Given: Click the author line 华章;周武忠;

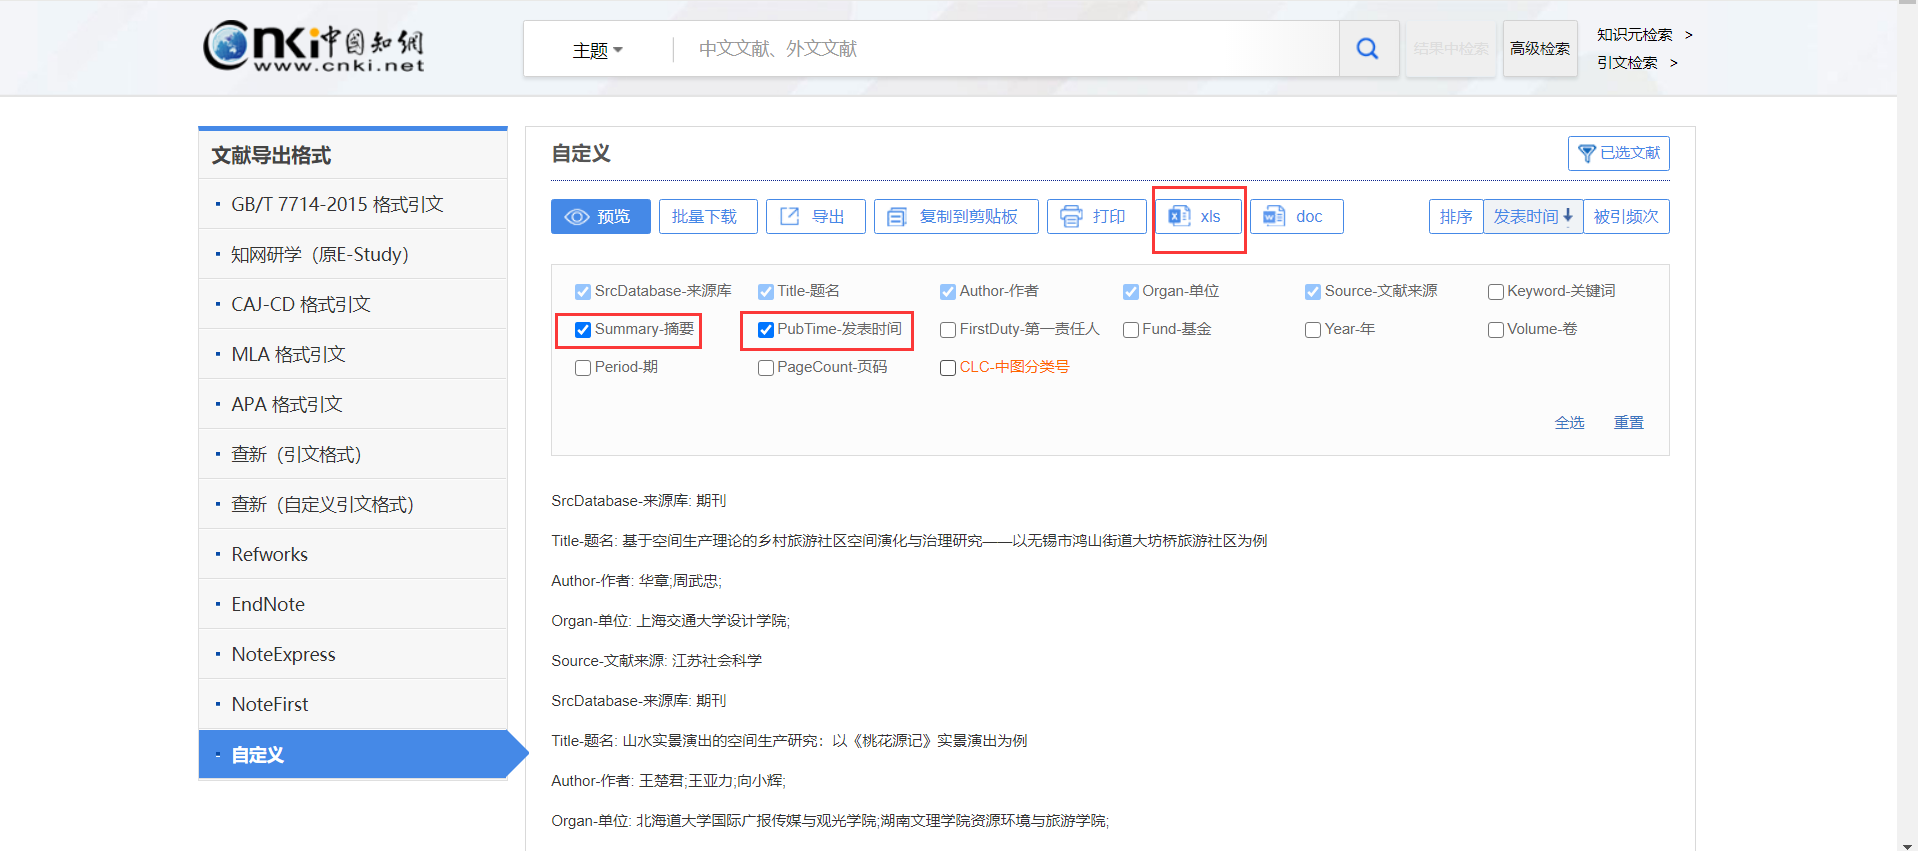Looking at the screenshot, I should 680,581.
